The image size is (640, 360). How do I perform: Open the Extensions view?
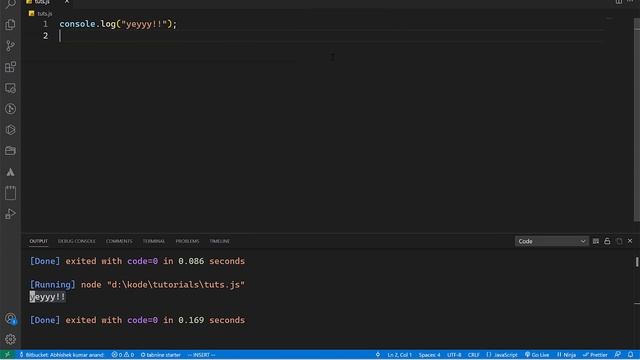(x=10, y=67)
